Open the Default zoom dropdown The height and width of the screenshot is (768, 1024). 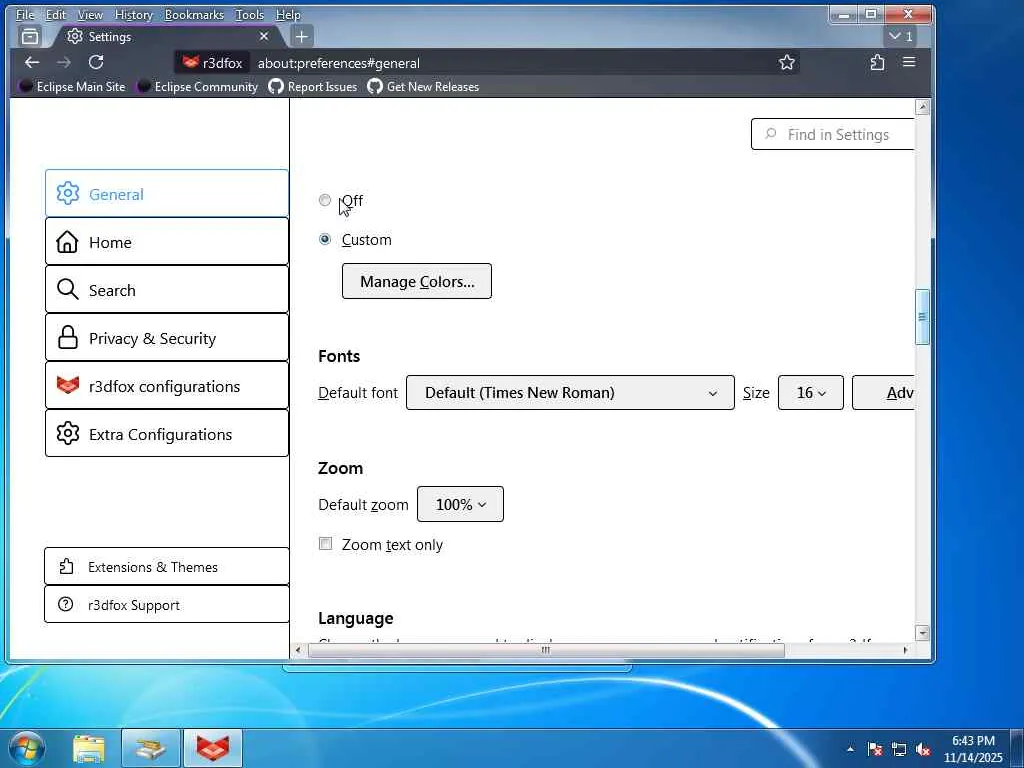460,504
